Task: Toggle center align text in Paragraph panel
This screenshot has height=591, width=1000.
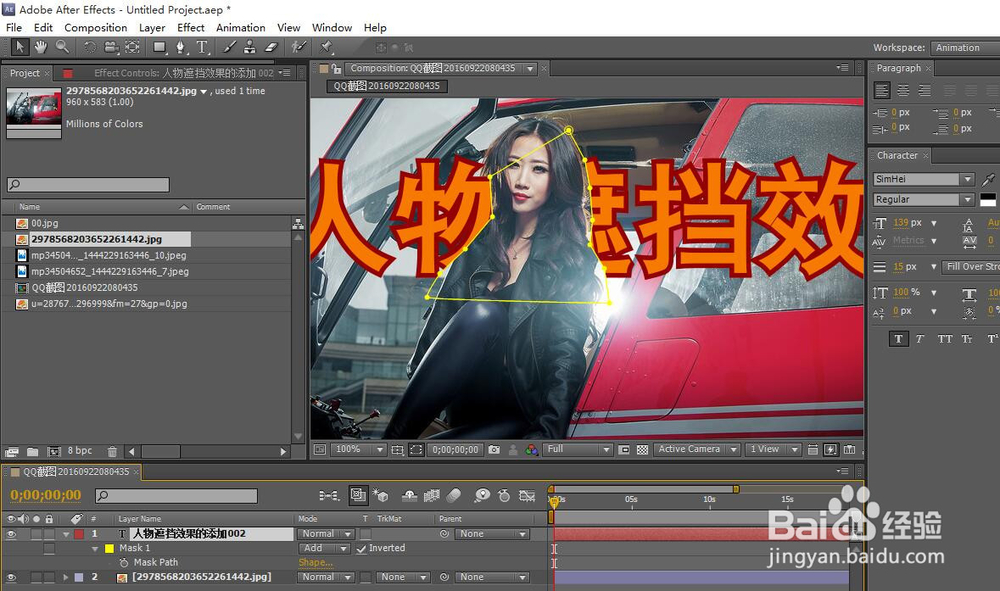Action: [x=903, y=91]
